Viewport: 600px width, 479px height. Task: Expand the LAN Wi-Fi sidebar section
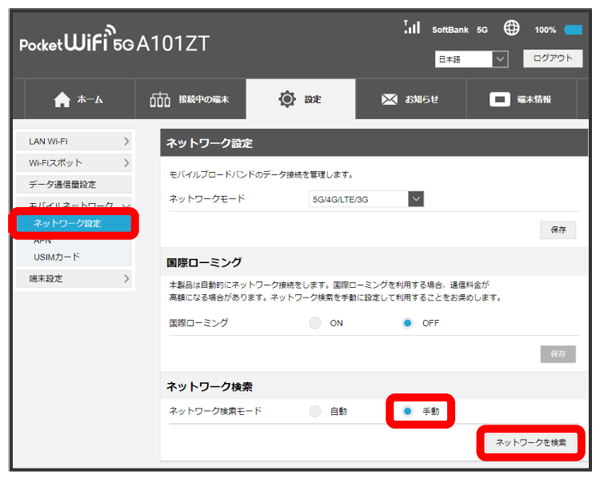pos(73,143)
